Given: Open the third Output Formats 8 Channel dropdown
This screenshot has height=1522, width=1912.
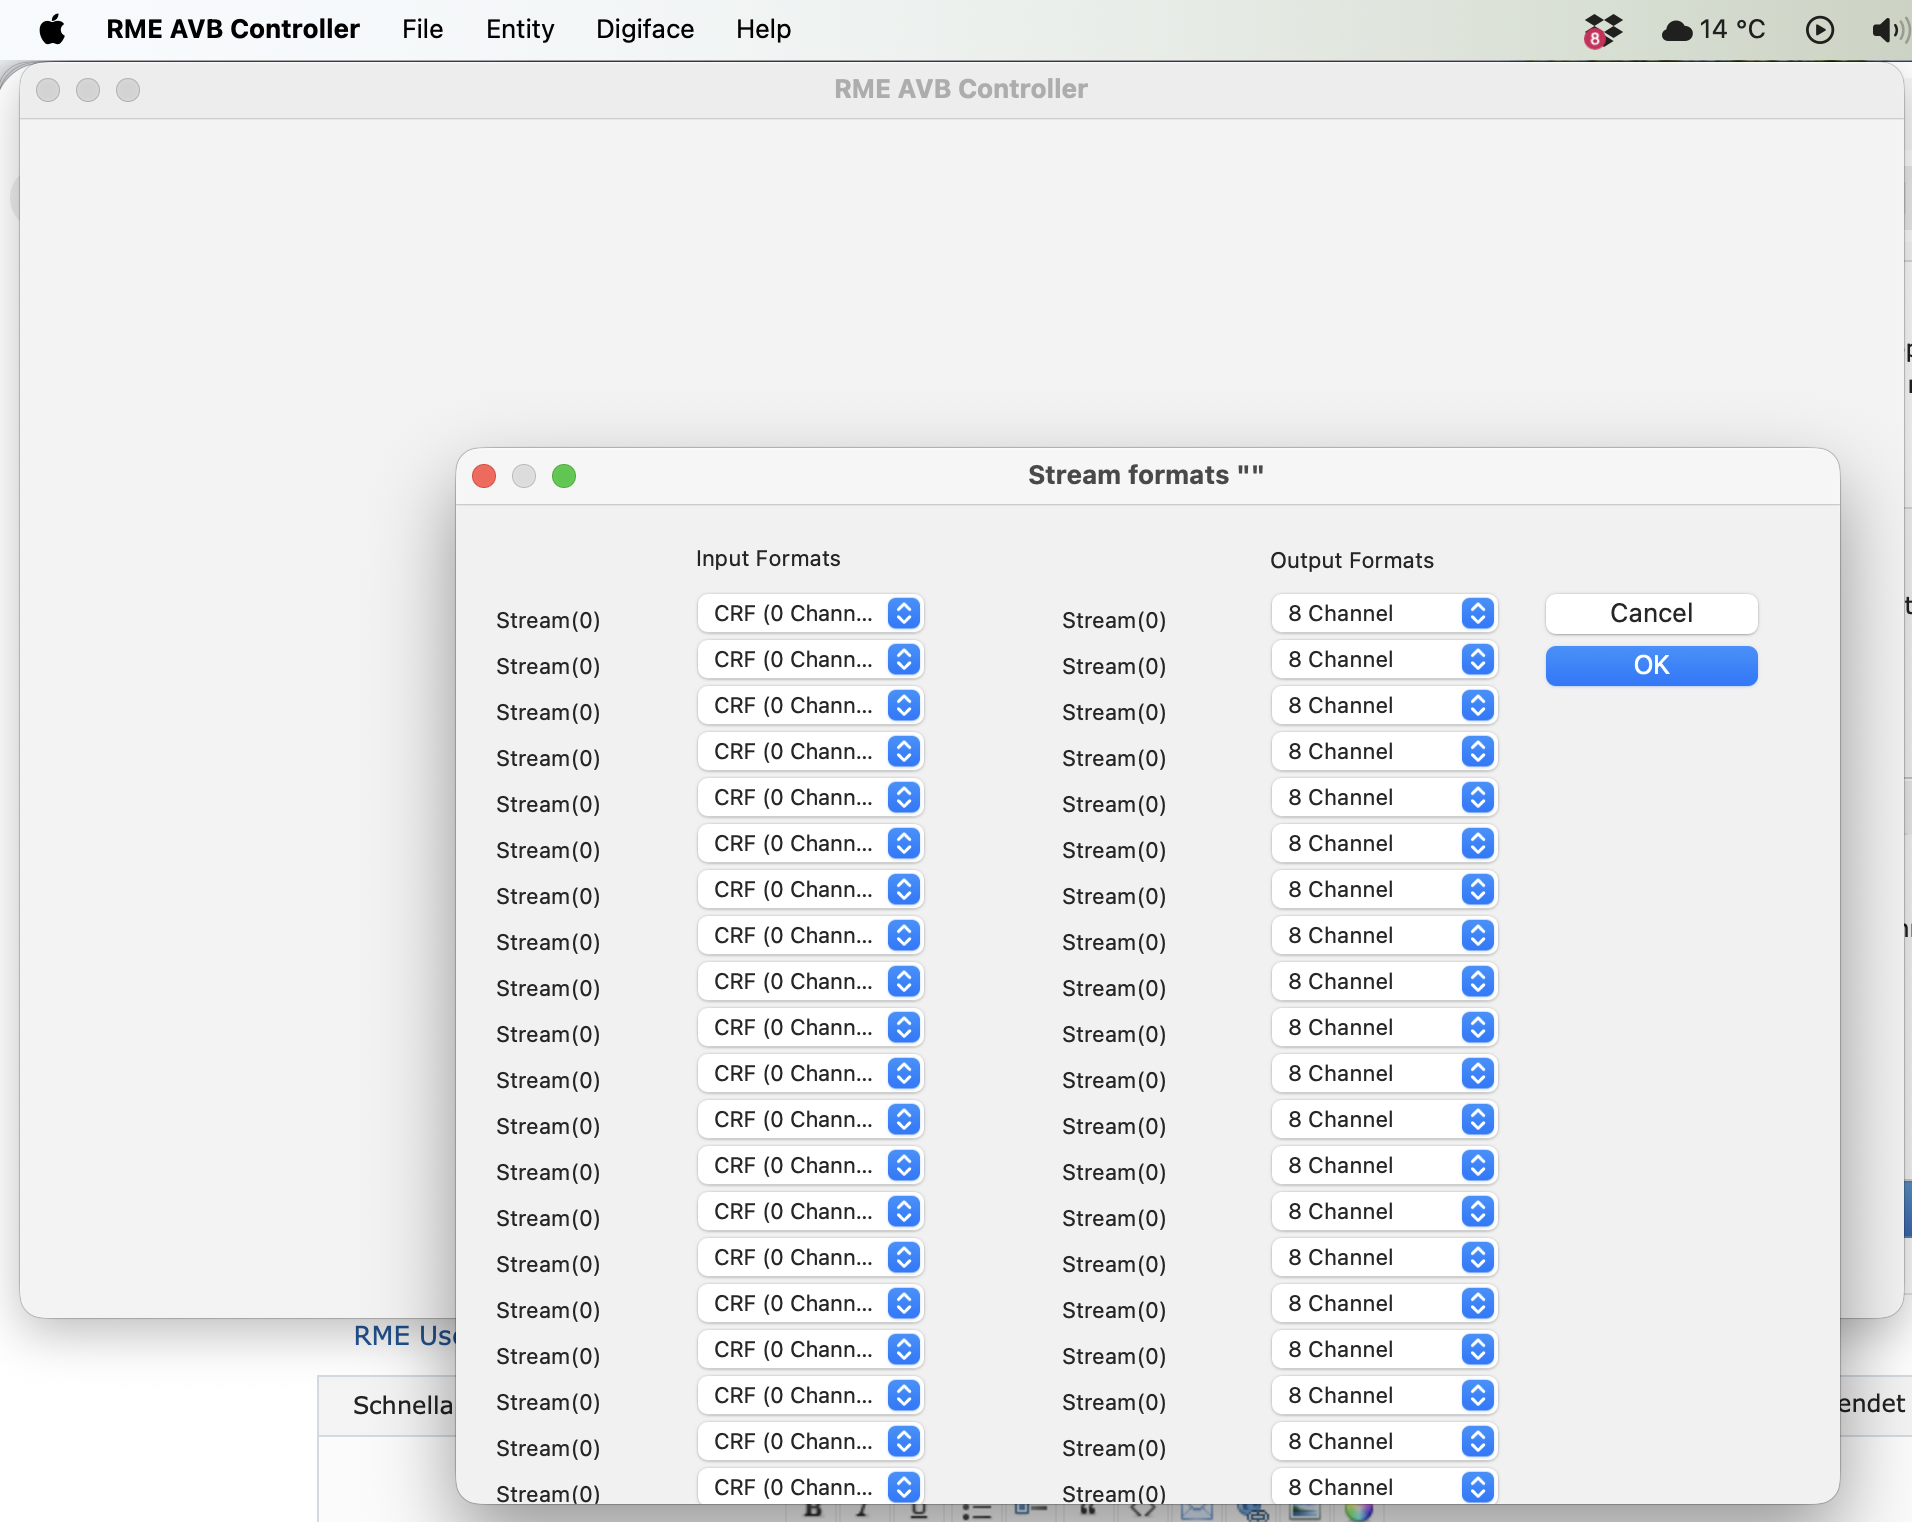Looking at the screenshot, I should click(1384, 706).
